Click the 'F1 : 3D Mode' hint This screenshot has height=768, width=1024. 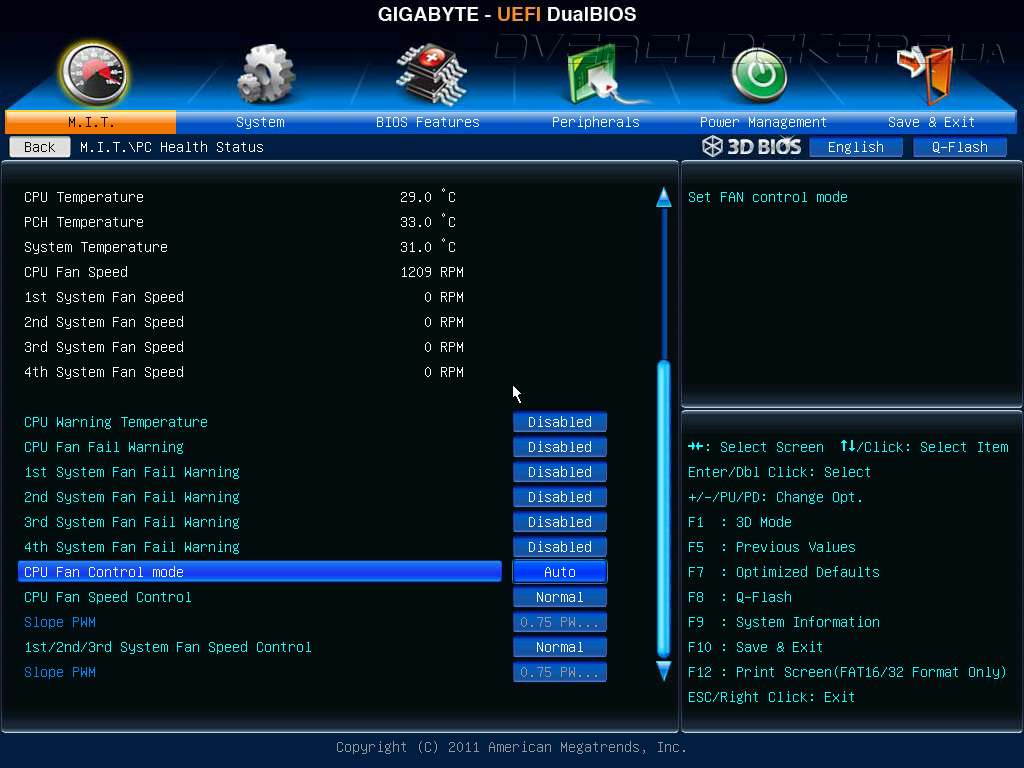740,522
